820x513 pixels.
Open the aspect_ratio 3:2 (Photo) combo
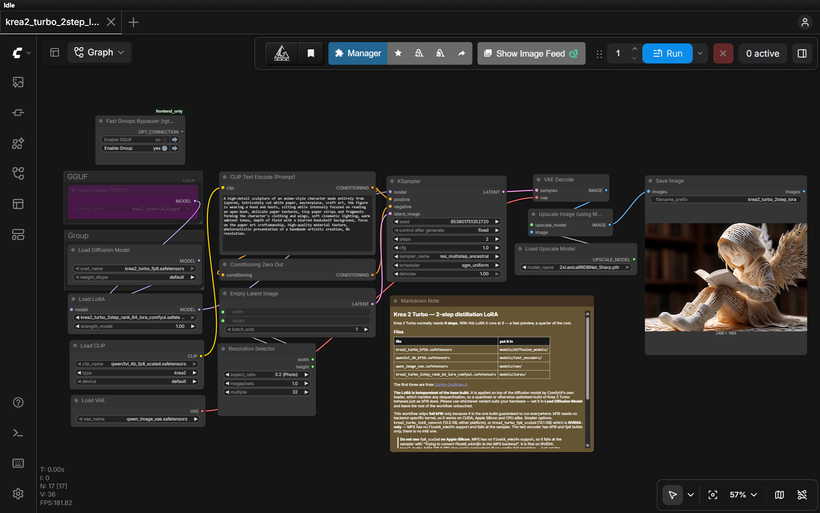[x=267, y=374]
